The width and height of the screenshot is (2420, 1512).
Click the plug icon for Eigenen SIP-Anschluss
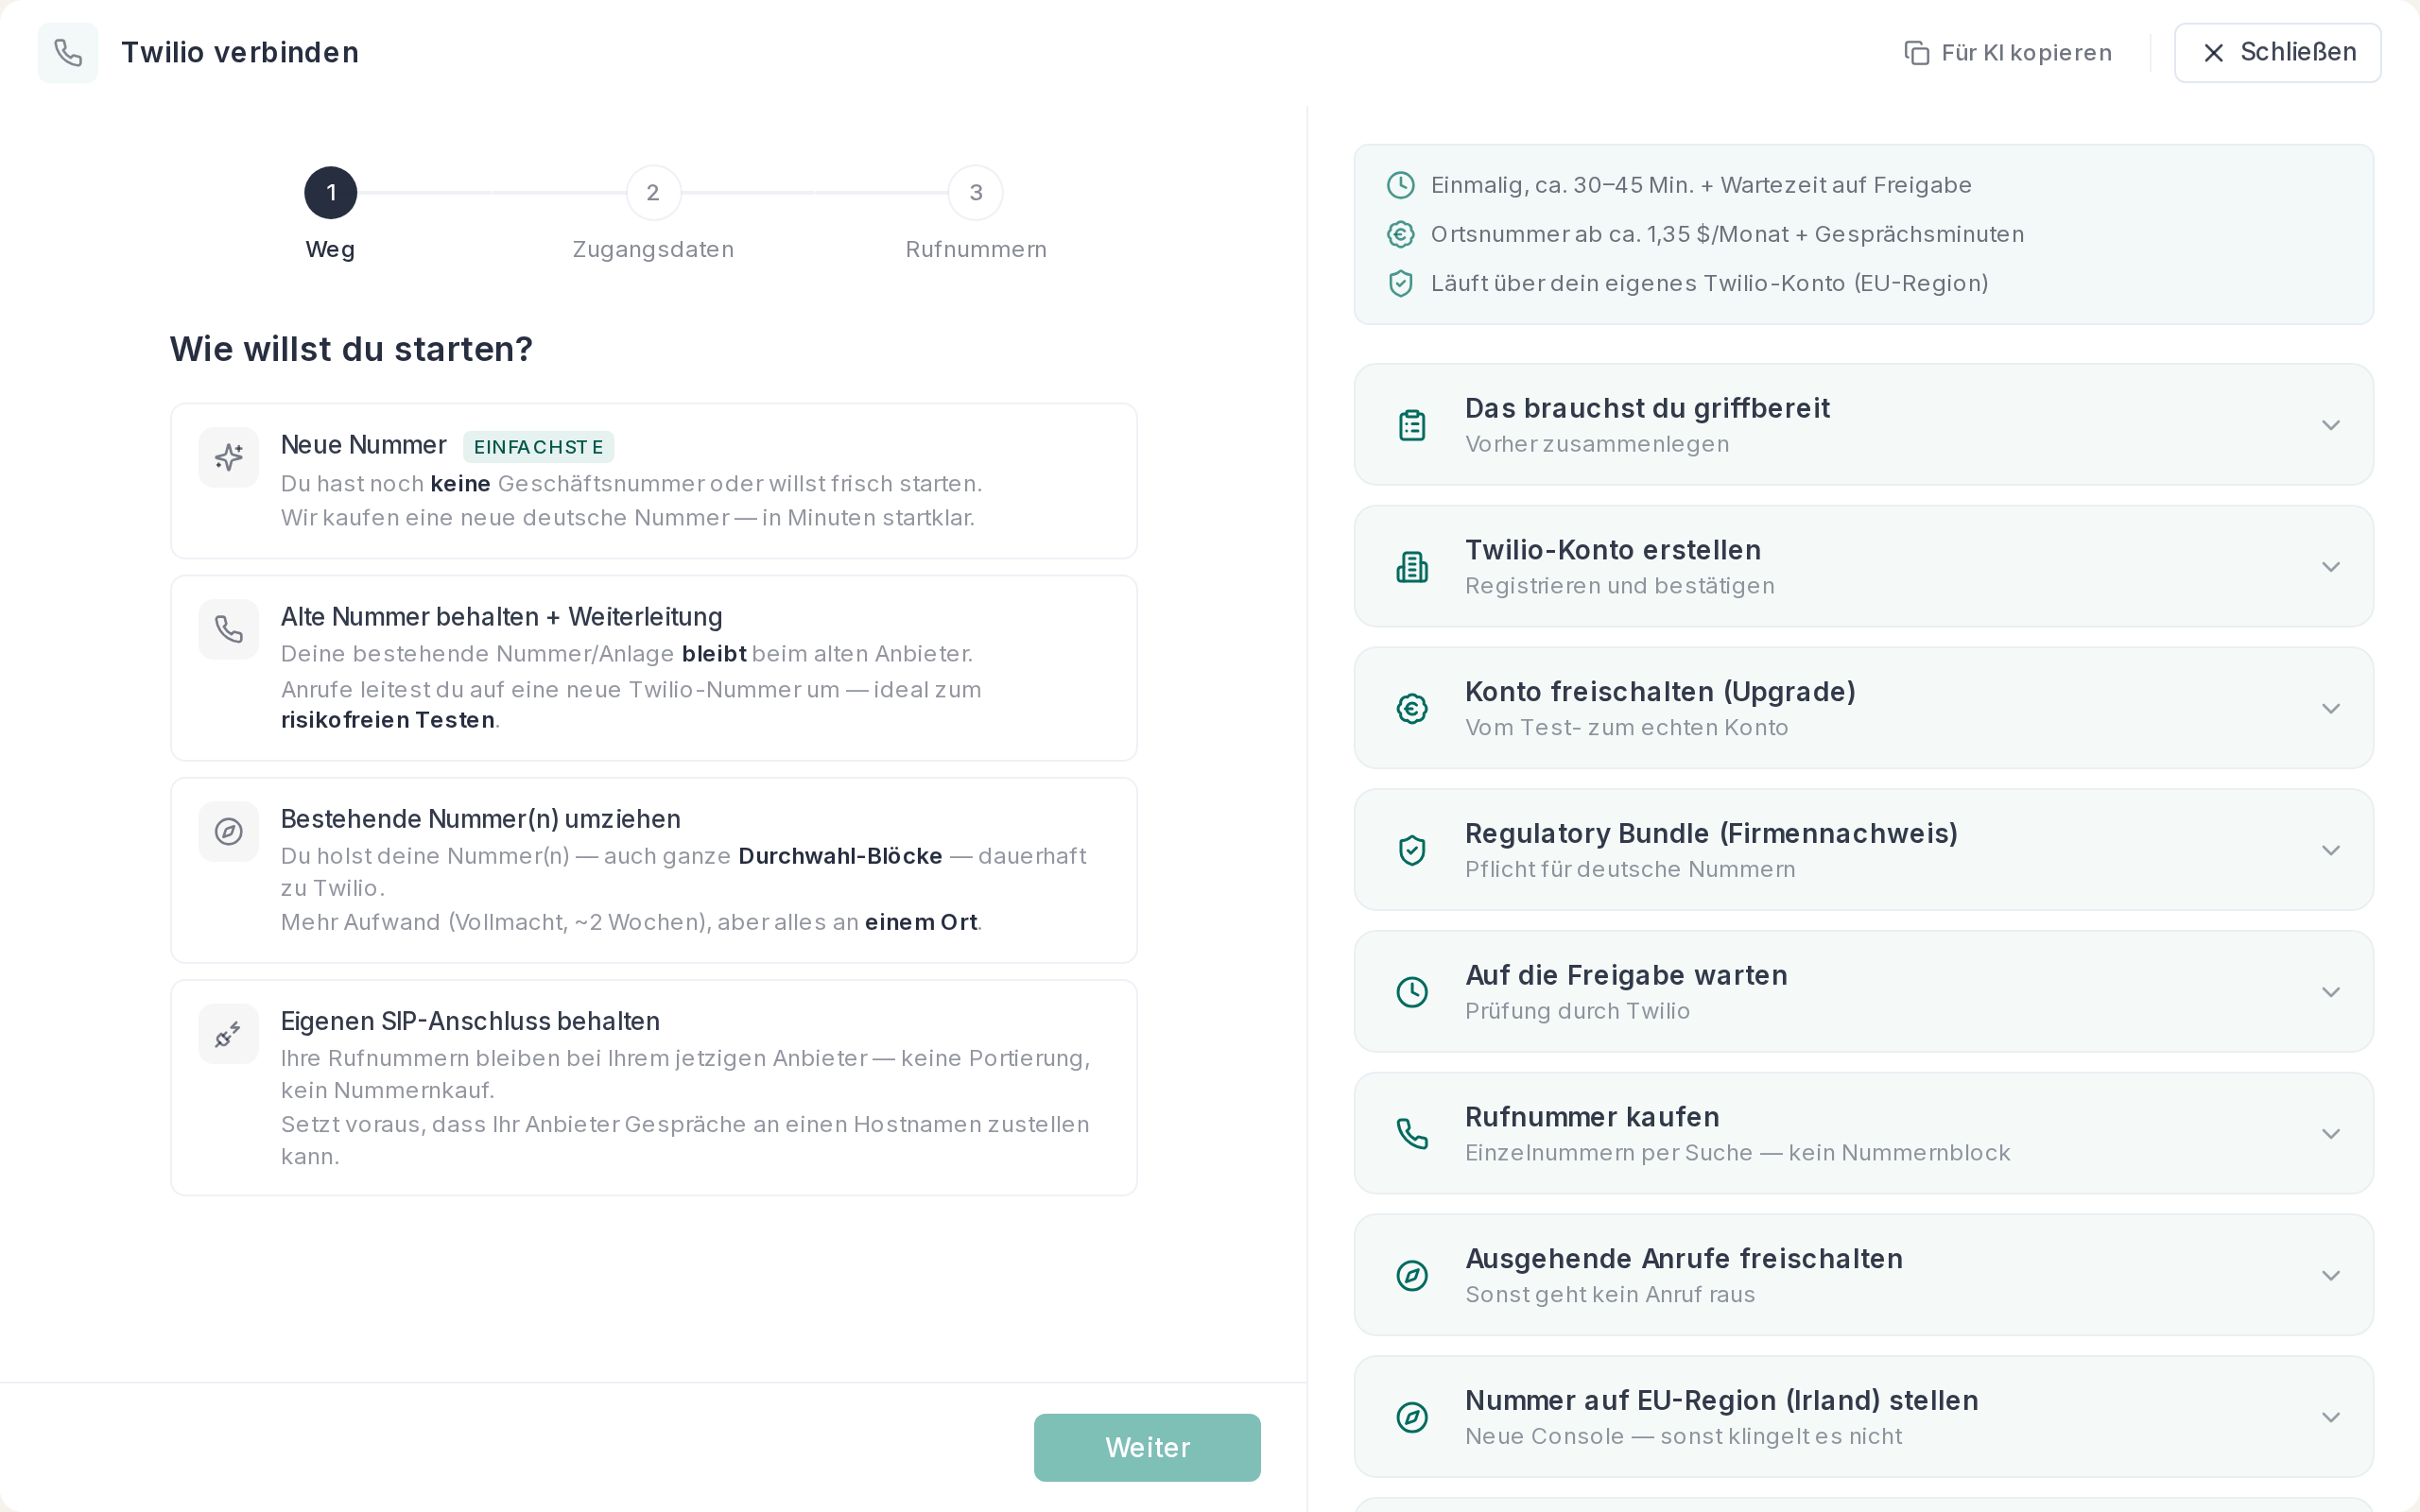(x=229, y=1034)
